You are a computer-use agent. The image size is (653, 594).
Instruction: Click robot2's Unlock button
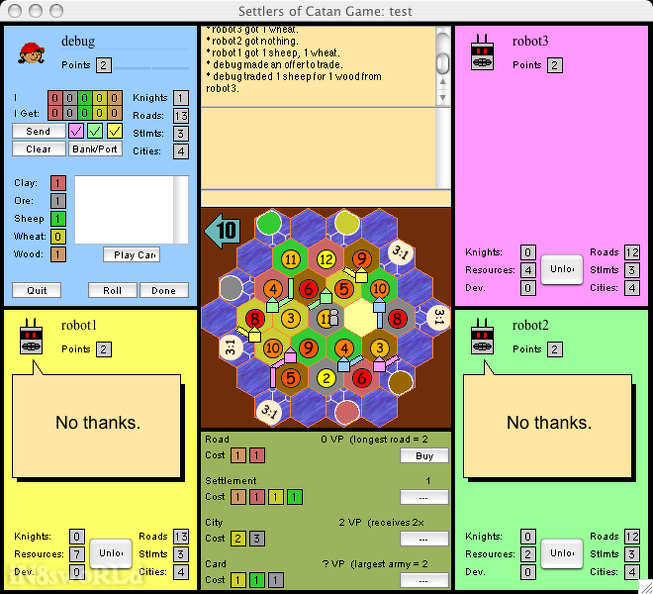pos(562,553)
